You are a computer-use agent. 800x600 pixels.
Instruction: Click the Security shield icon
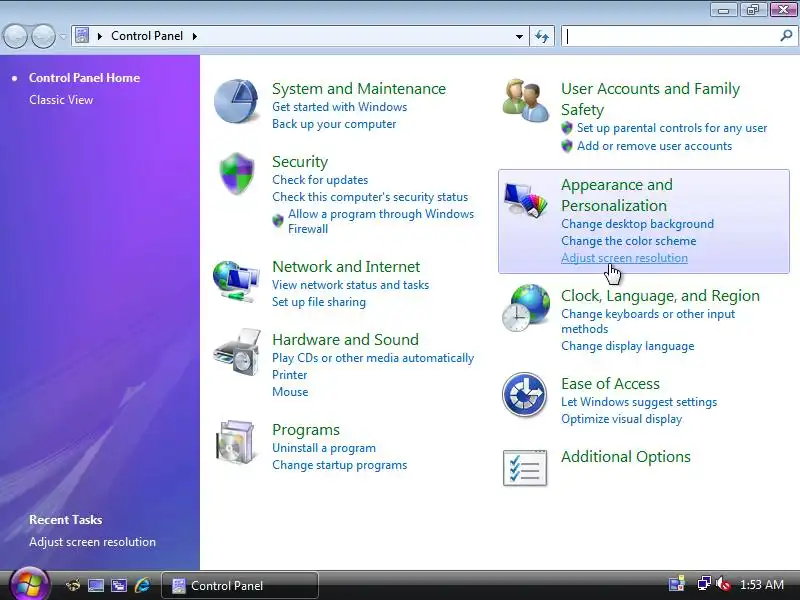coord(237,173)
